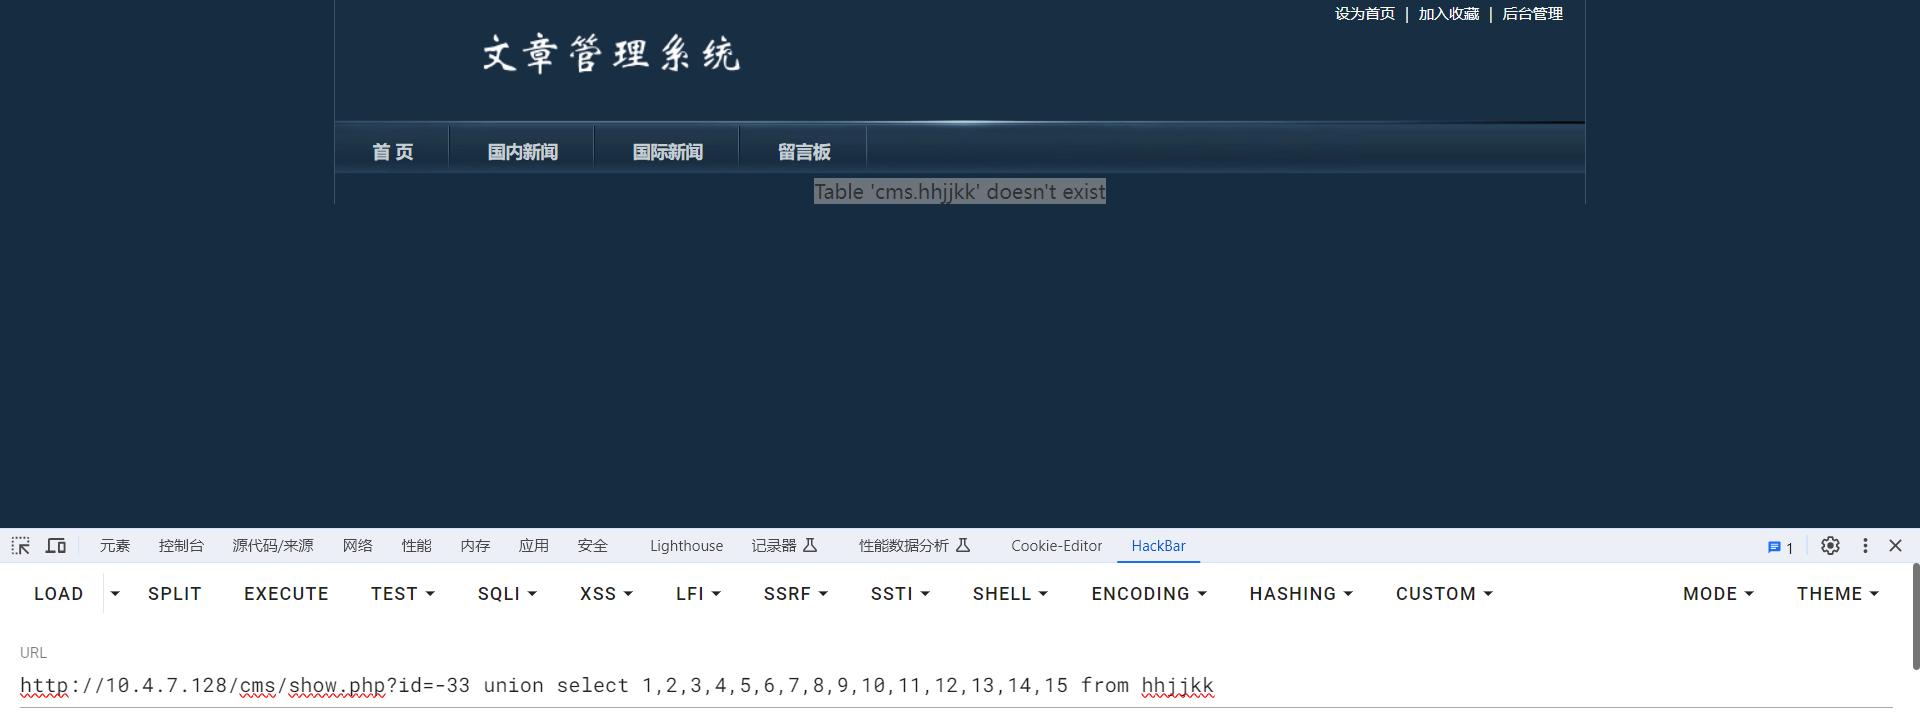
Task: Switch to the 性能 (Performance) tab
Action: [417, 546]
